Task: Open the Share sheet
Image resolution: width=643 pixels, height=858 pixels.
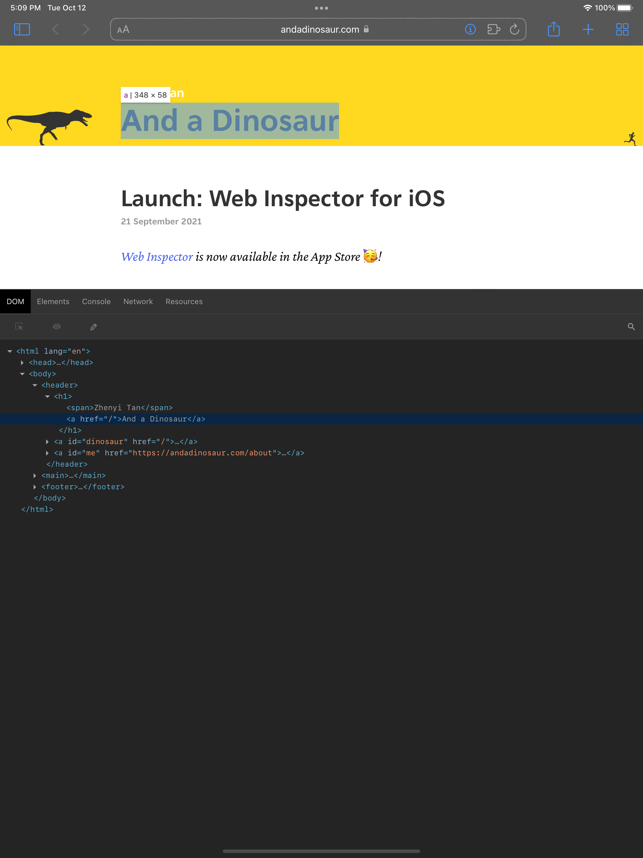Action: pos(554,29)
